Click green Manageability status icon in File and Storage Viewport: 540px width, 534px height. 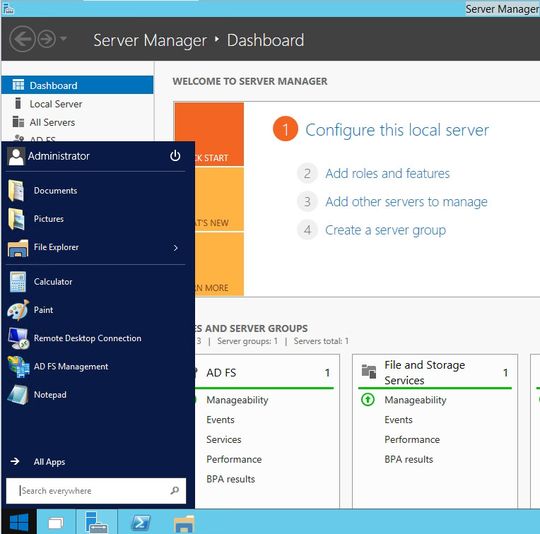tap(368, 400)
